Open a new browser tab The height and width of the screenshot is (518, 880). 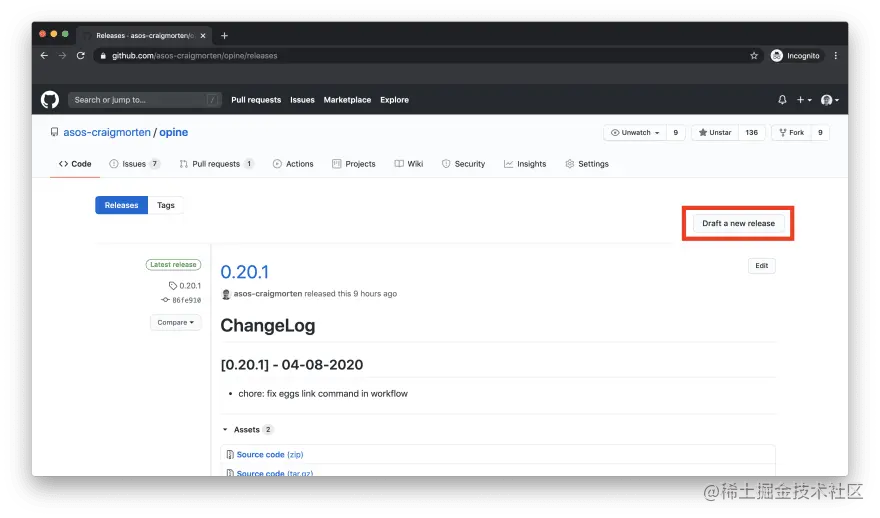coord(224,35)
